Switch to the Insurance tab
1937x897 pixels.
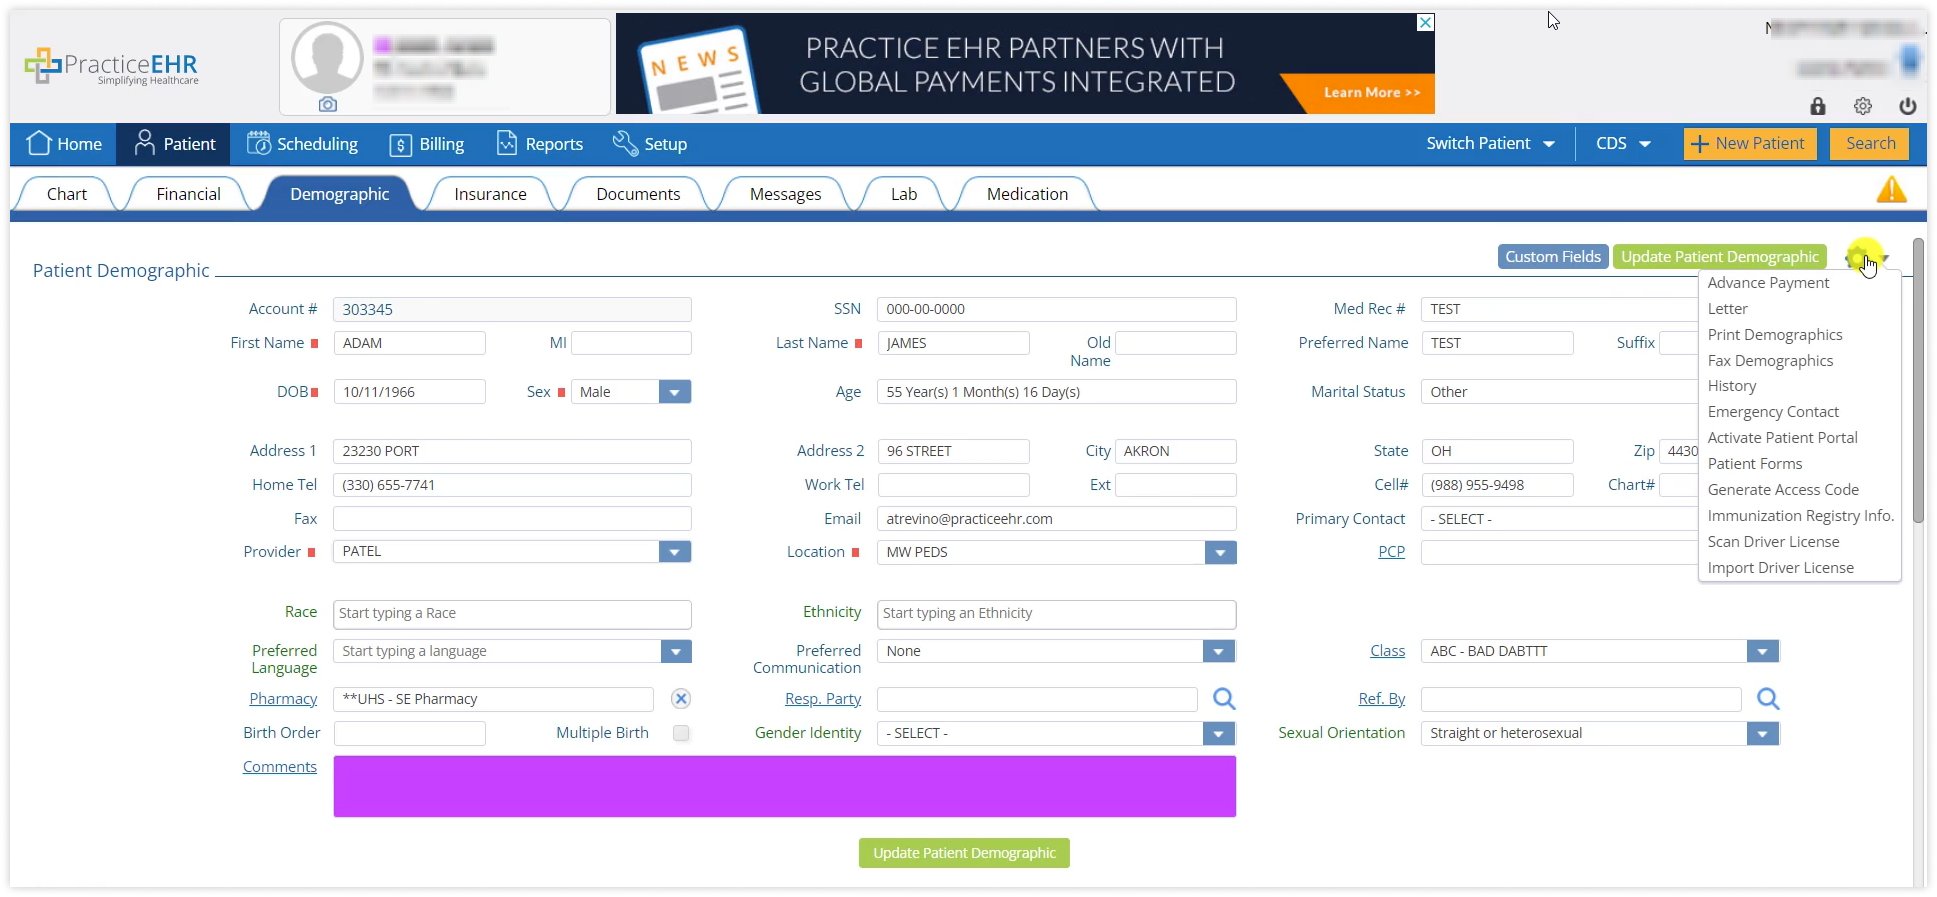pos(490,194)
